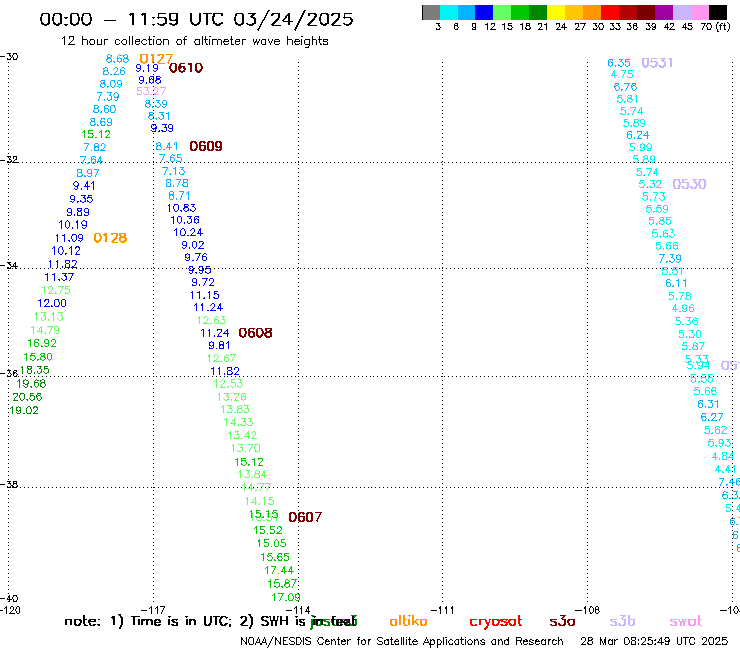
Task: Pick the red 33 ft legend swatch
Action: [x=610, y=12]
